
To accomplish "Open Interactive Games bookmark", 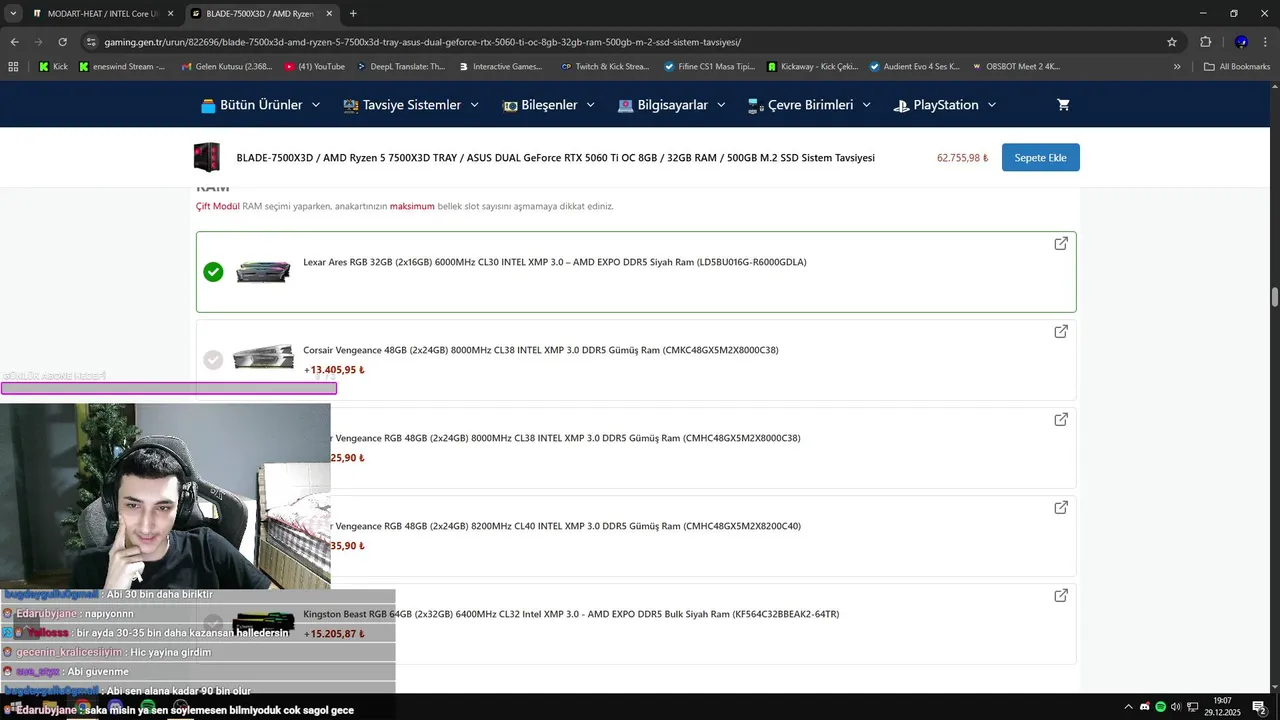I will [501, 67].
